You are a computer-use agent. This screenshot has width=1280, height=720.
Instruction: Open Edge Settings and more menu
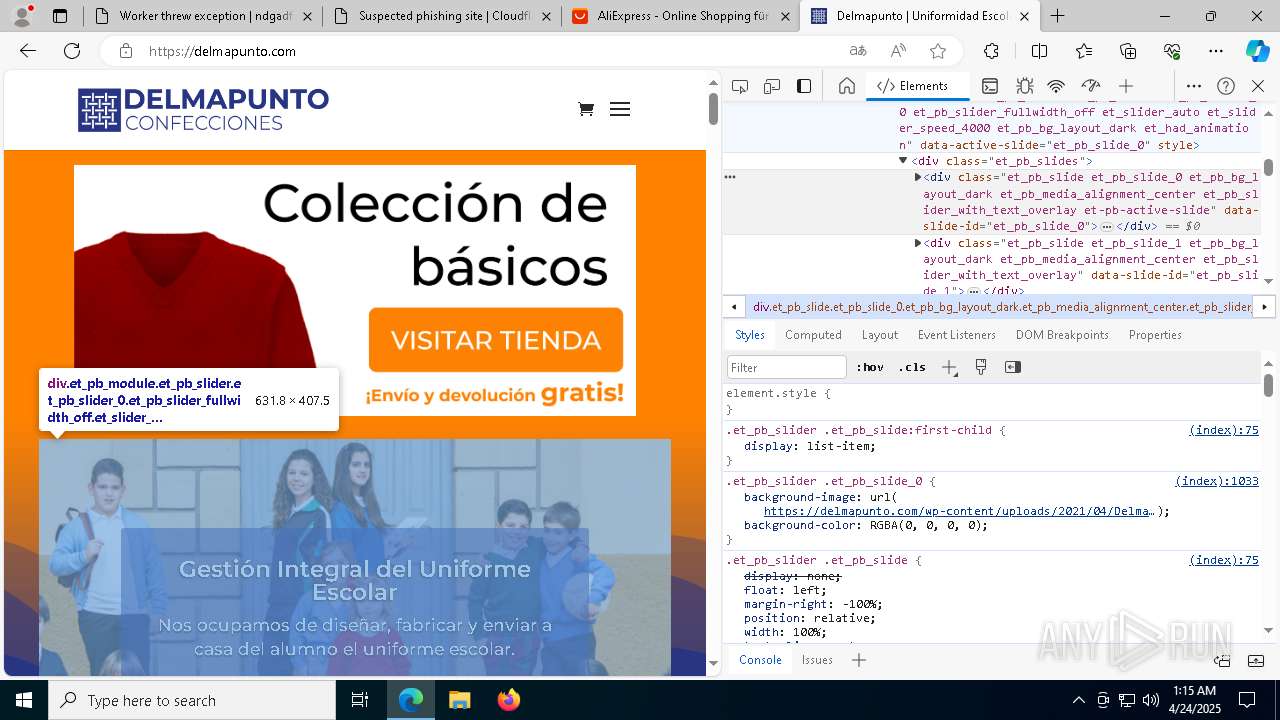[x=1216, y=51]
